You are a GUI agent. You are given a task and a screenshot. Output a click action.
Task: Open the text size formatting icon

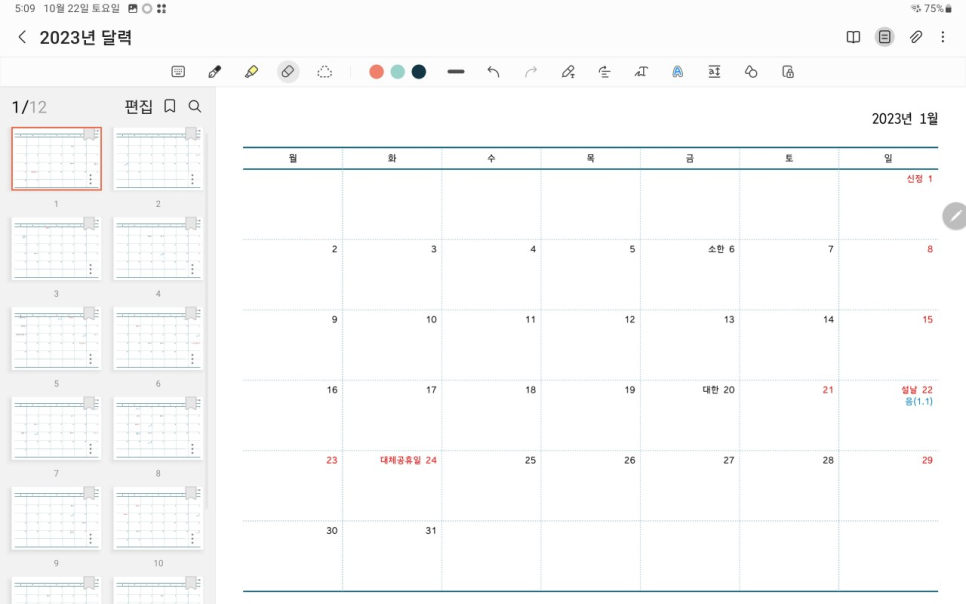[x=714, y=71]
